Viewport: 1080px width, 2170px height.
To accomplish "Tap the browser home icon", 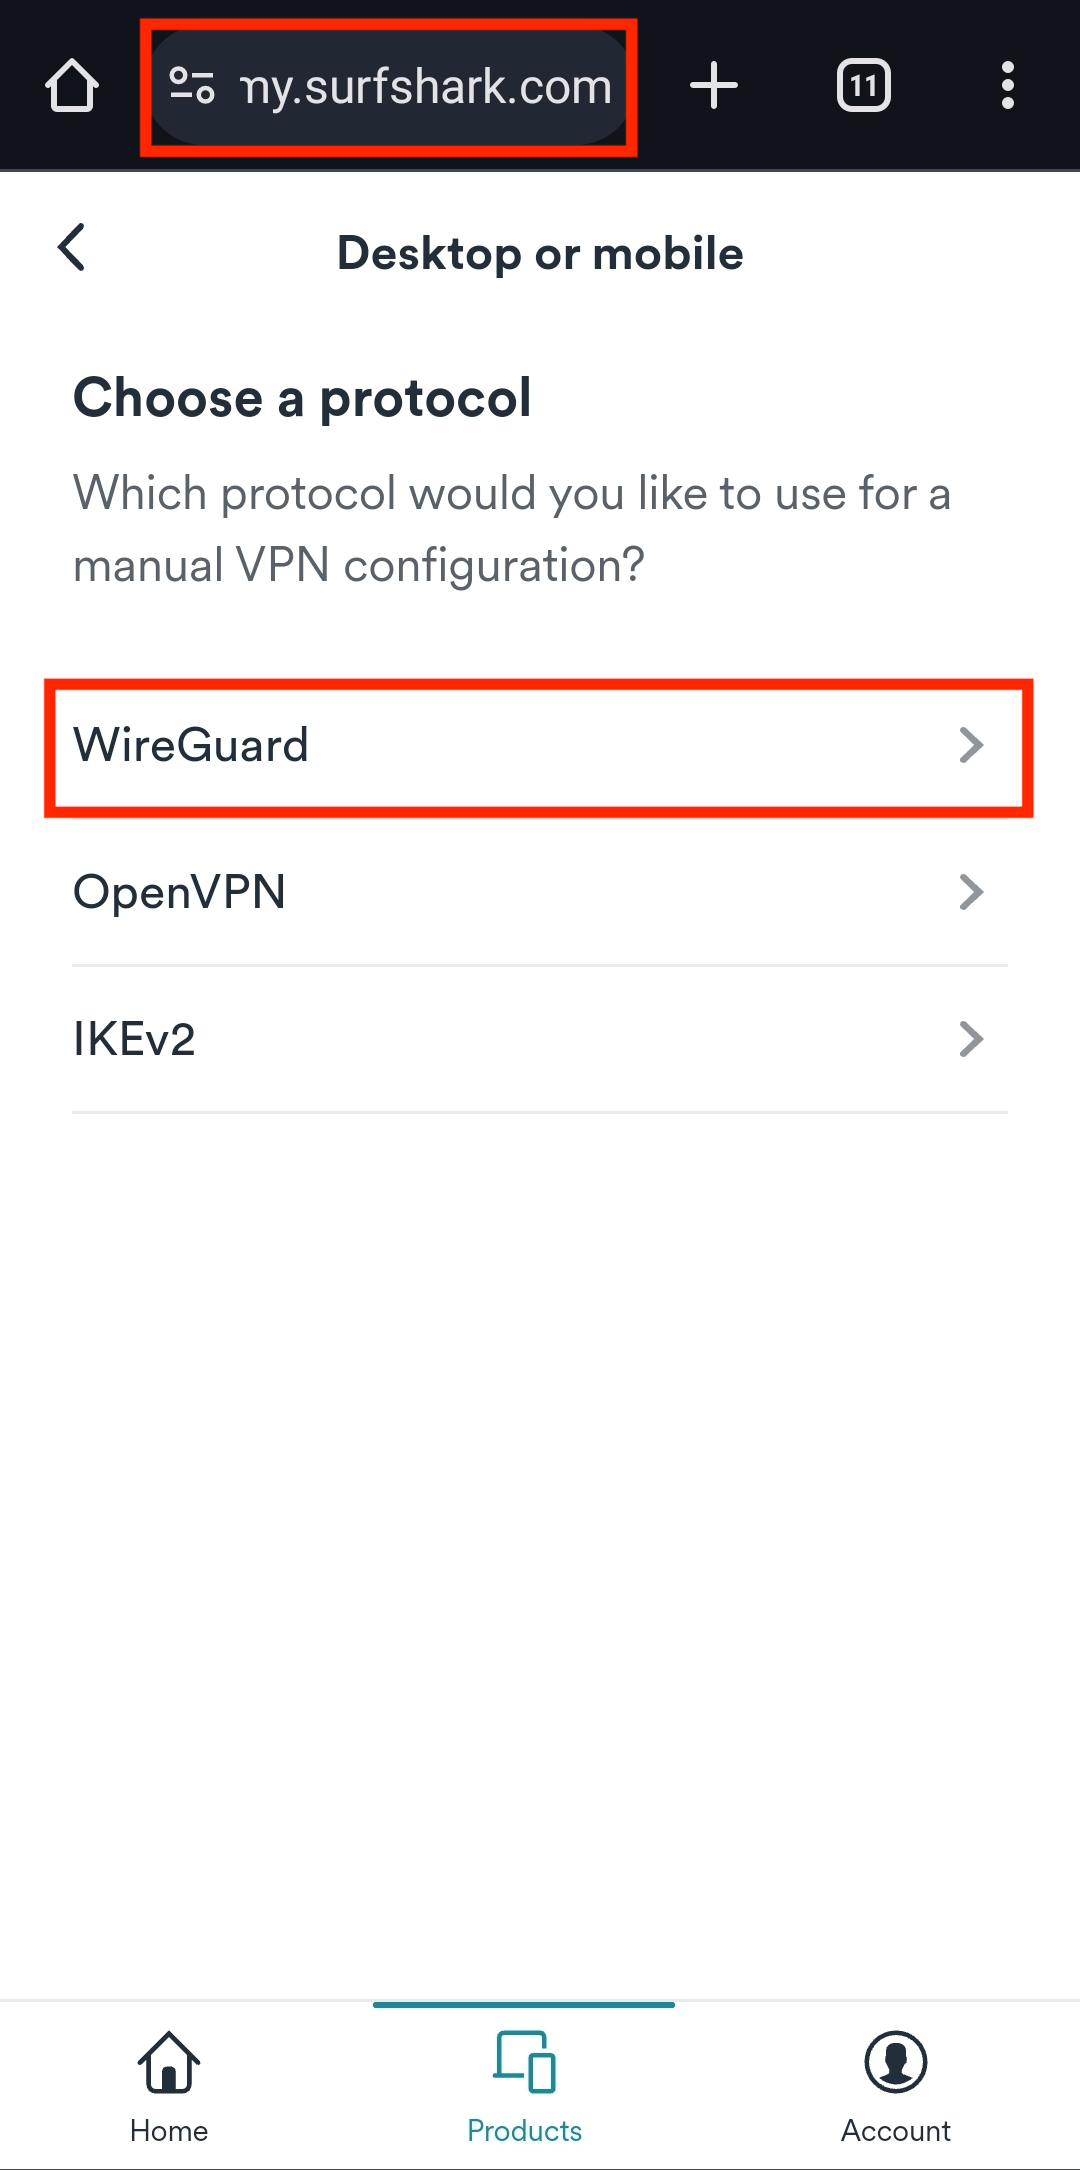I will [72, 86].
